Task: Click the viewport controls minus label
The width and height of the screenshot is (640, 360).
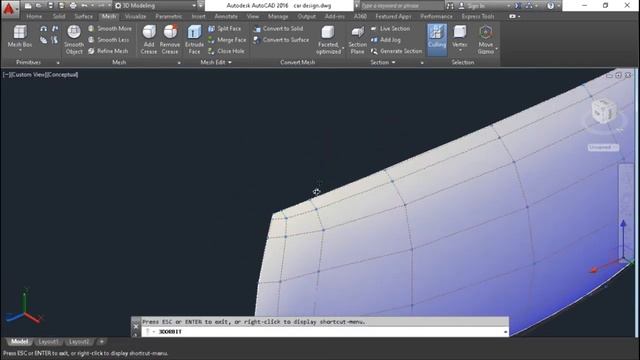Action: pos(6,75)
